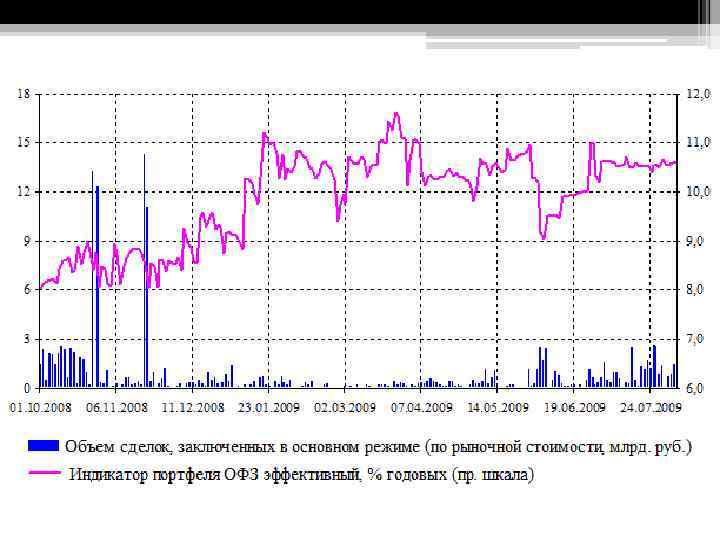Click the date label 06.11.2008
Viewport: 720px width, 540px height.
tap(117, 407)
